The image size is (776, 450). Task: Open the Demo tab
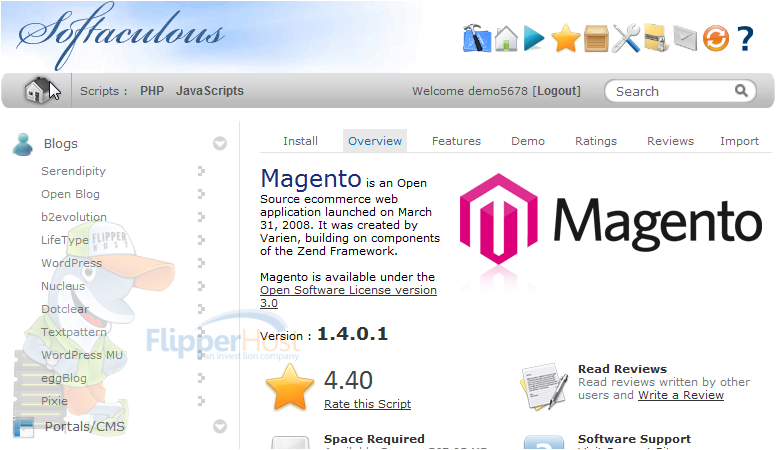[528, 141]
